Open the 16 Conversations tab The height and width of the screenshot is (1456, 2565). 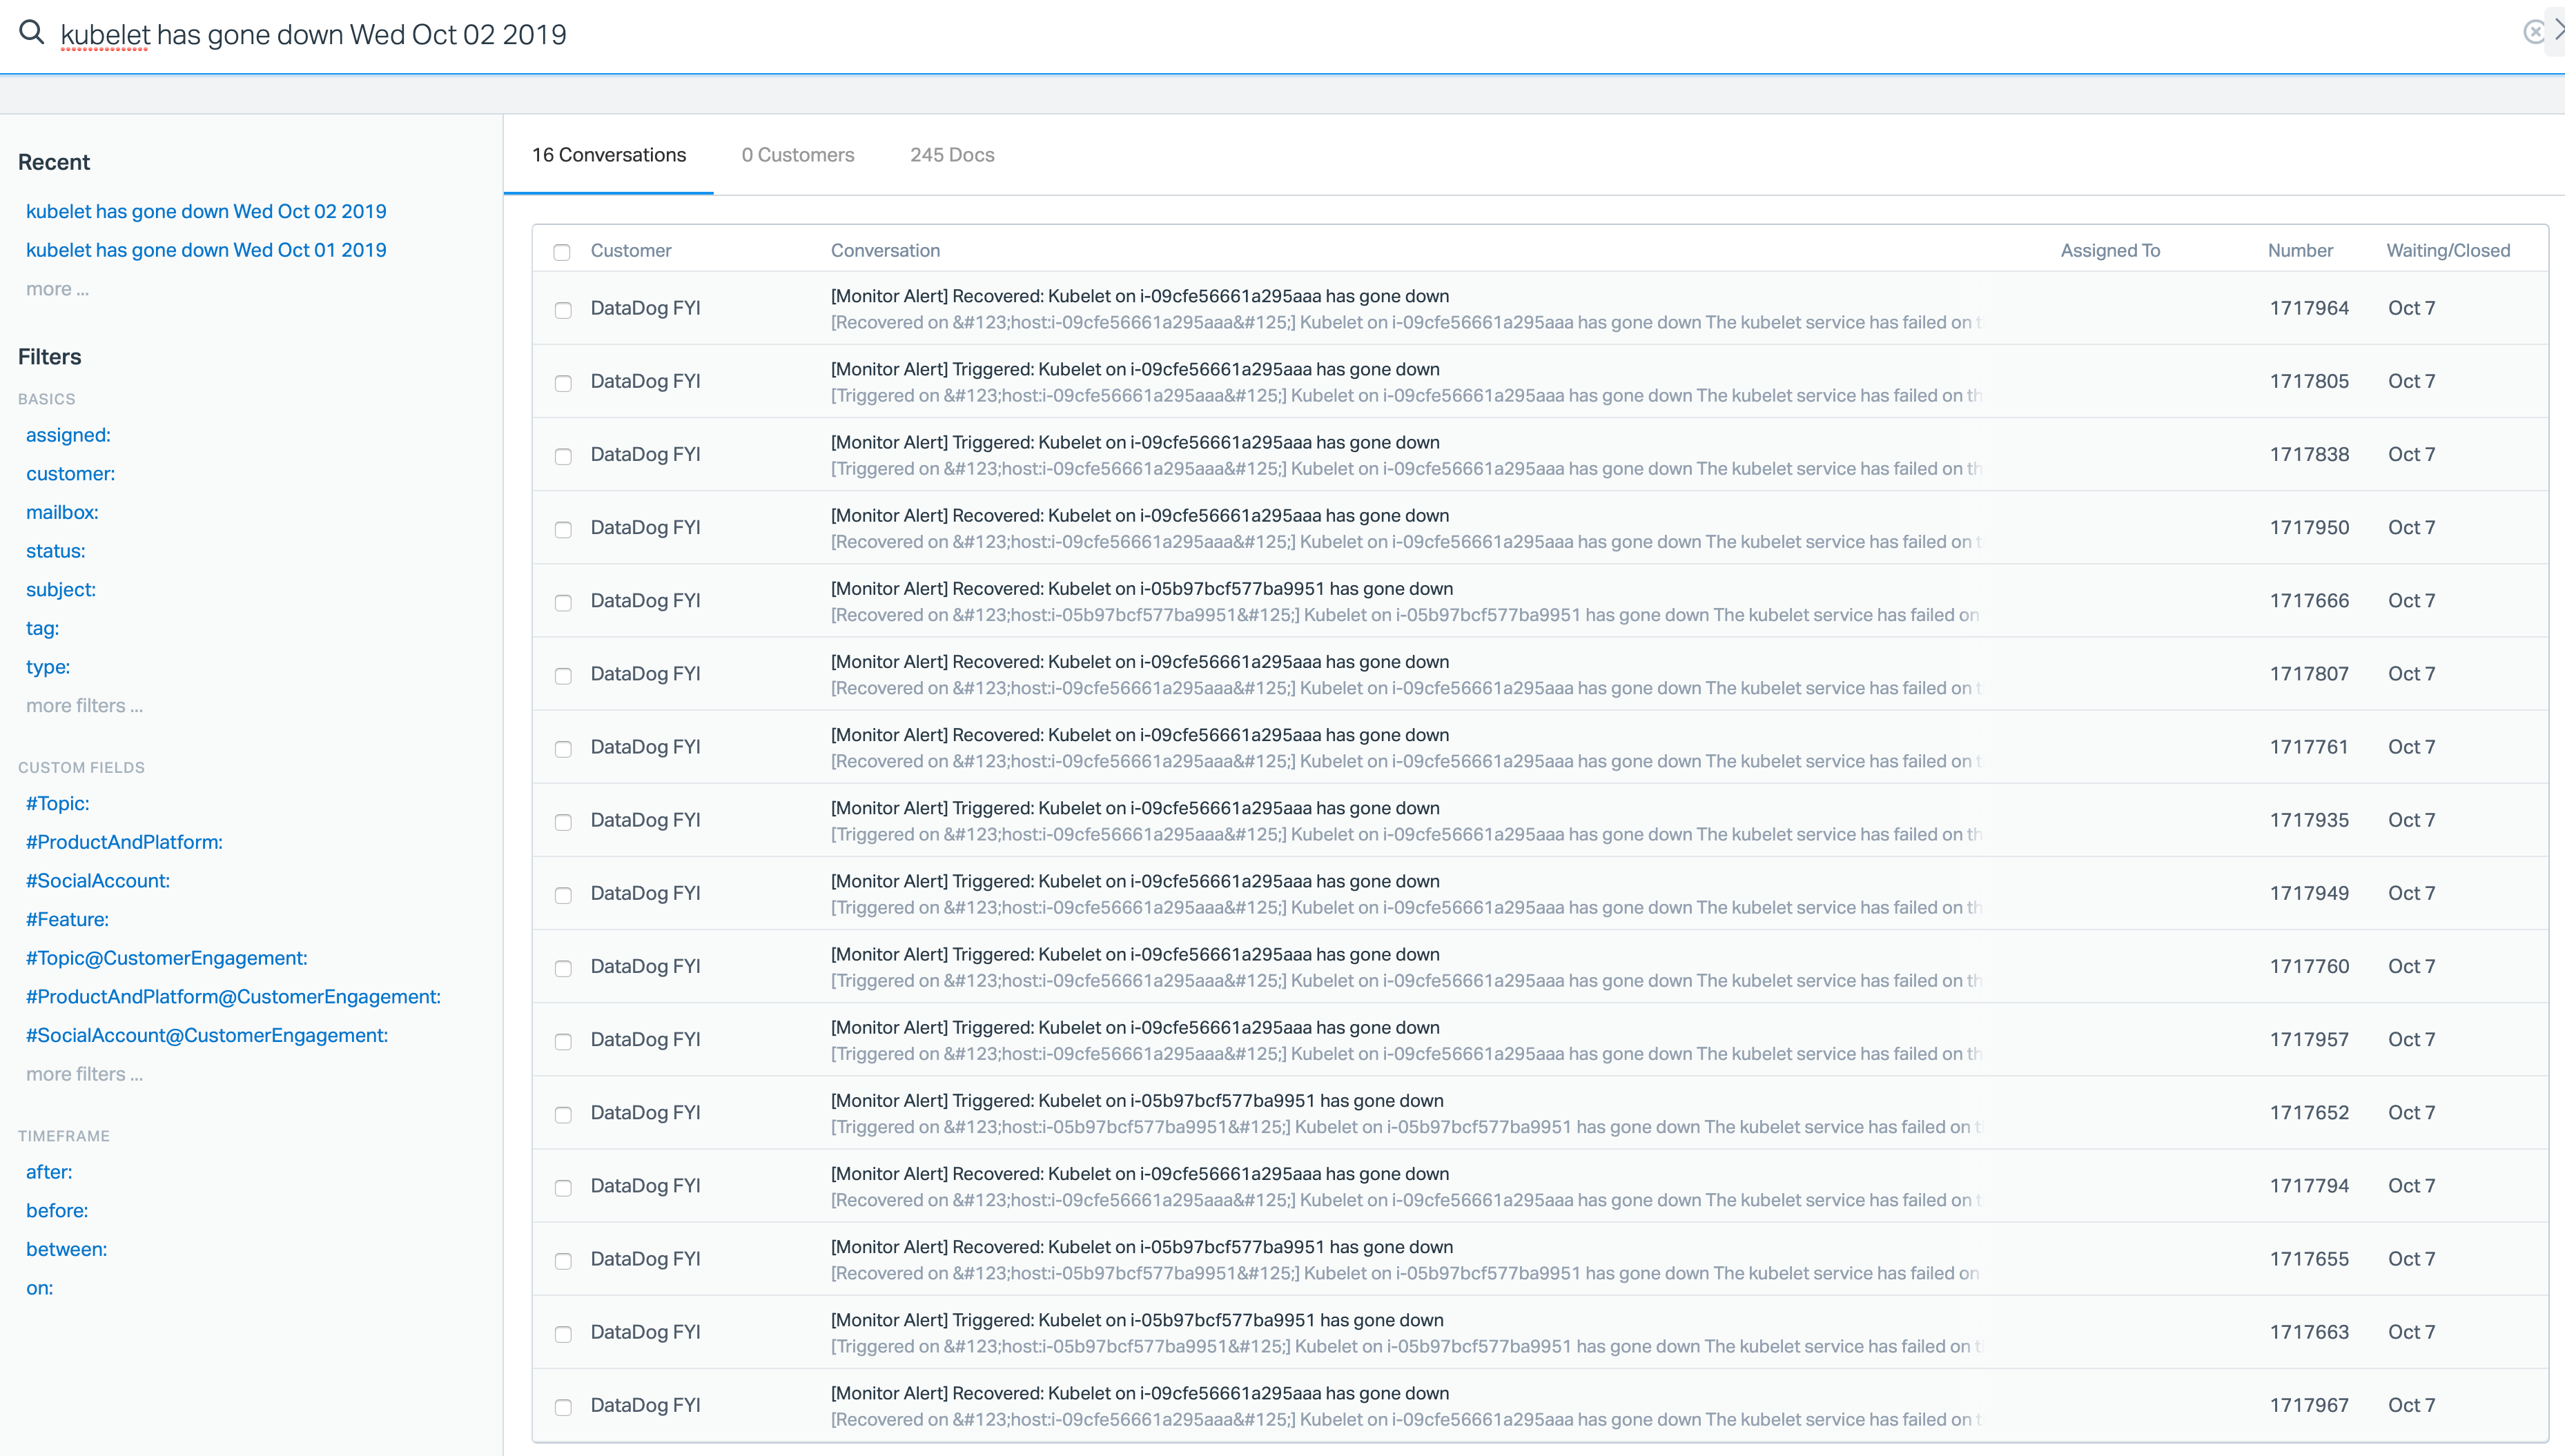coord(609,155)
